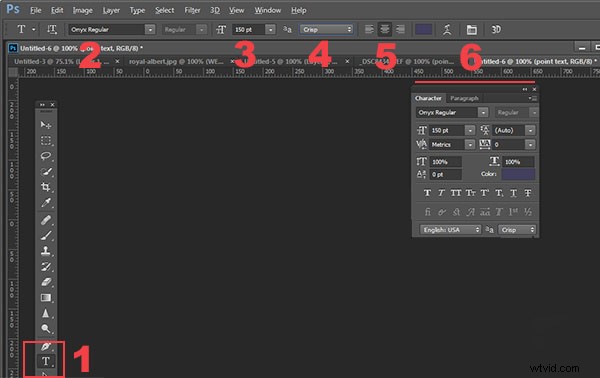The image size is (600, 378).
Task: Open leading (Auto) dropdown
Action: pos(530,130)
